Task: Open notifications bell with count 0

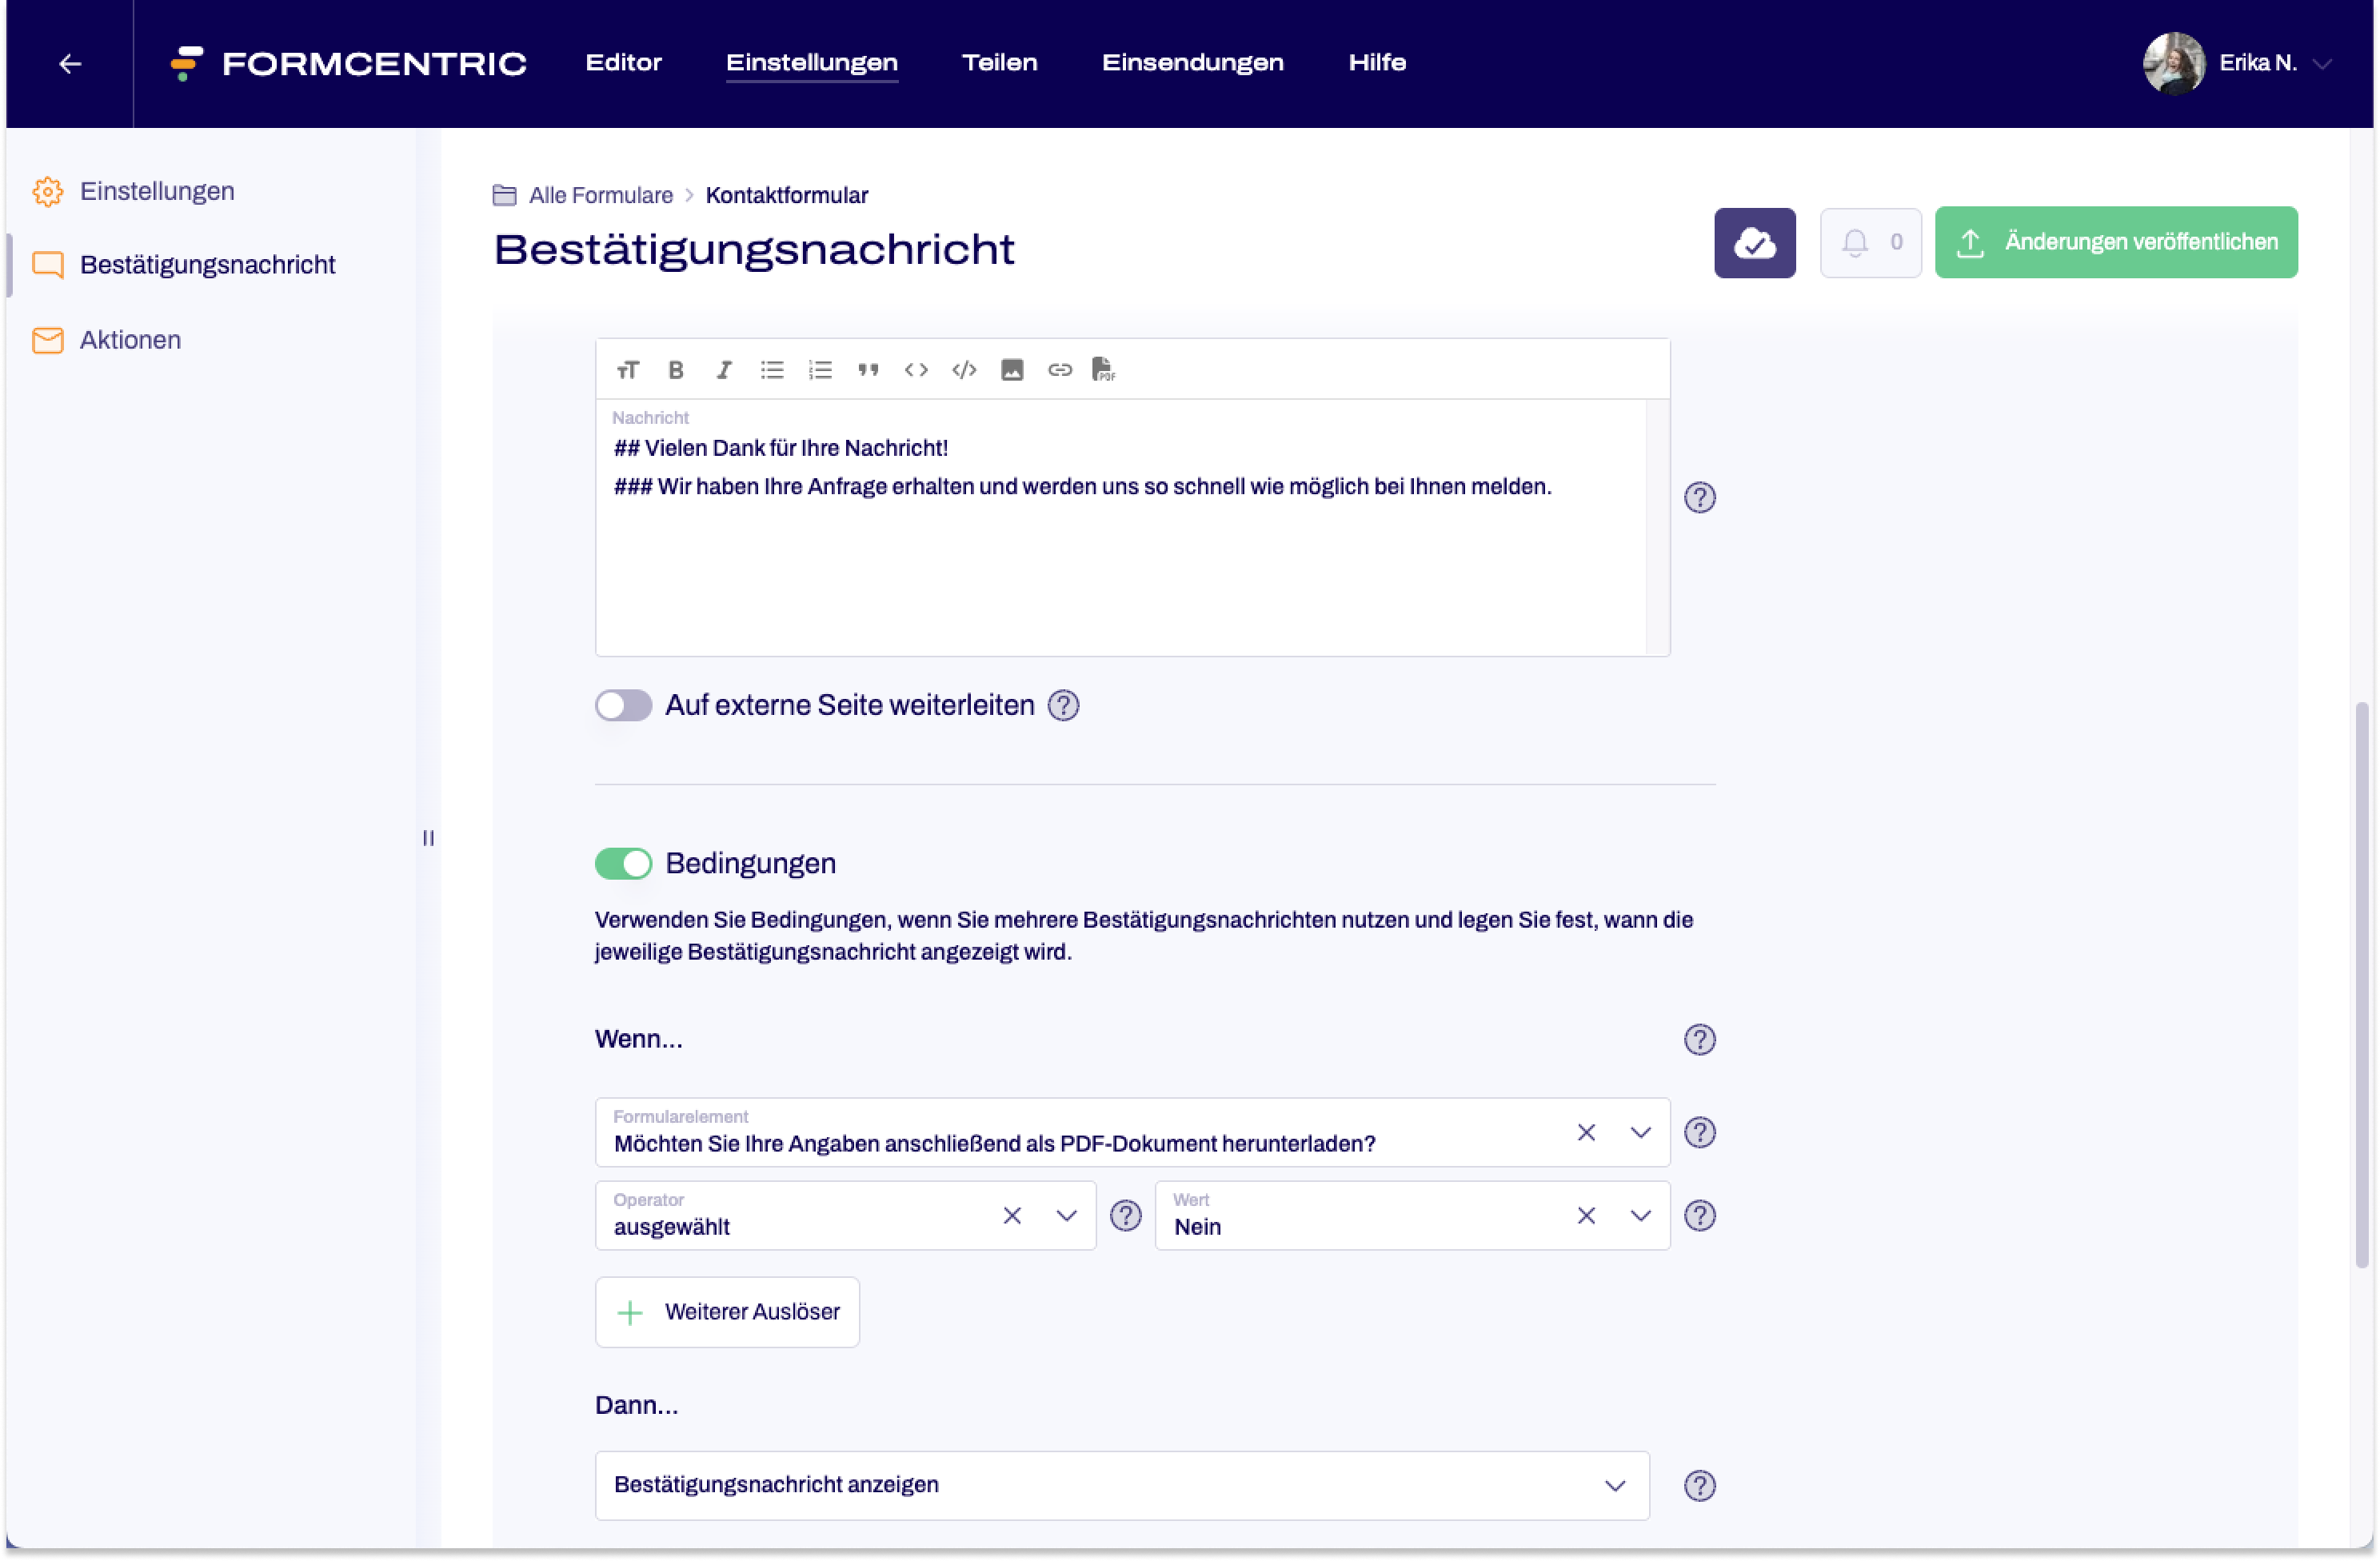Action: tap(1871, 243)
